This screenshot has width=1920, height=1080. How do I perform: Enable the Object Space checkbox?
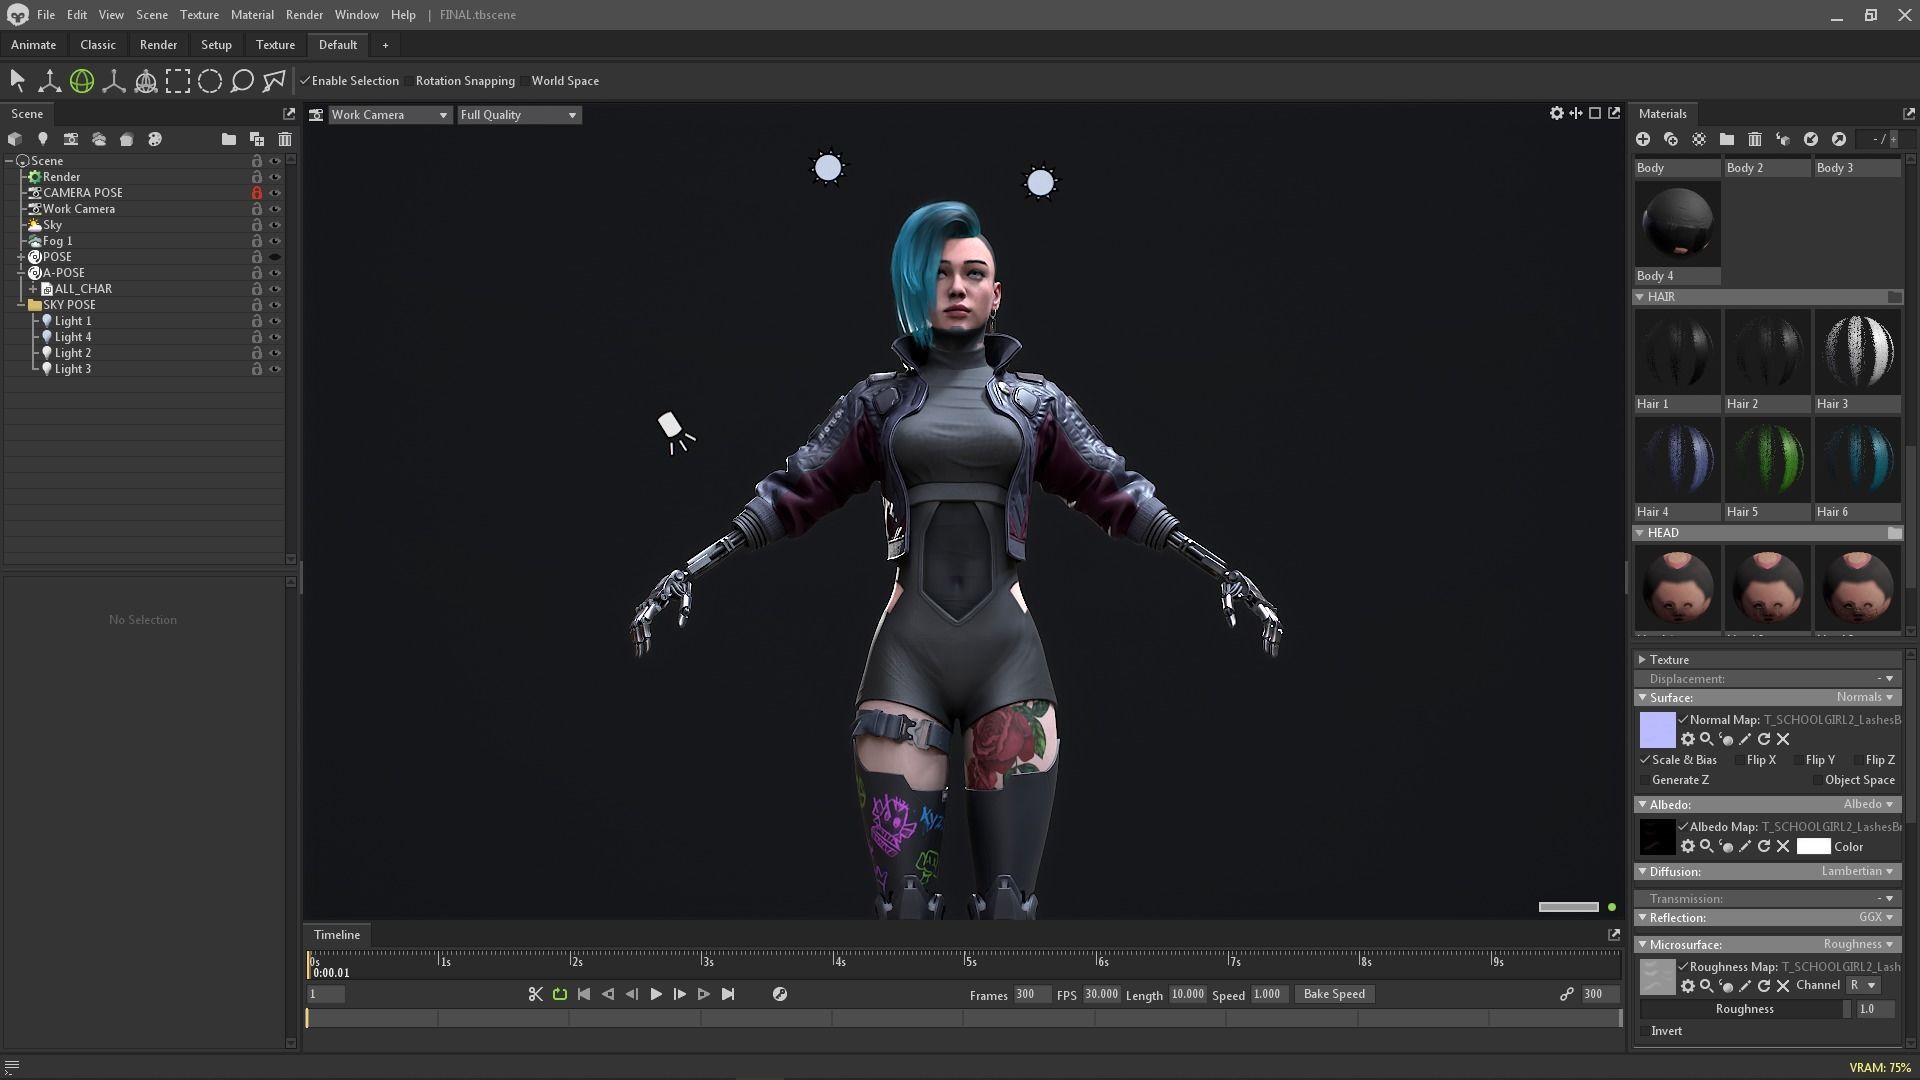click(x=1817, y=780)
